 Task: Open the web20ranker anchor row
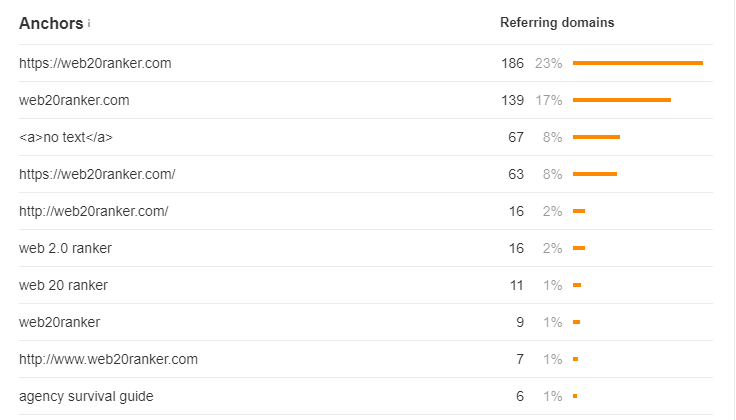pyautogui.click(x=59, y=322)
